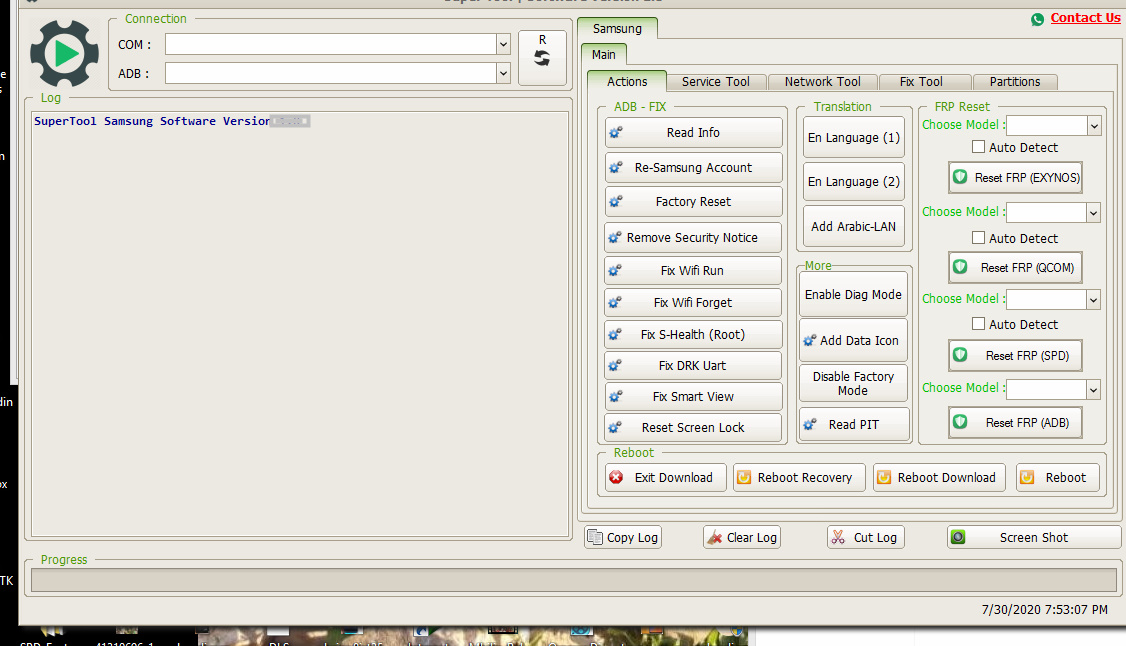
Task: Click the camera icon on Screen Shot
Action: (x=958, y=537)
